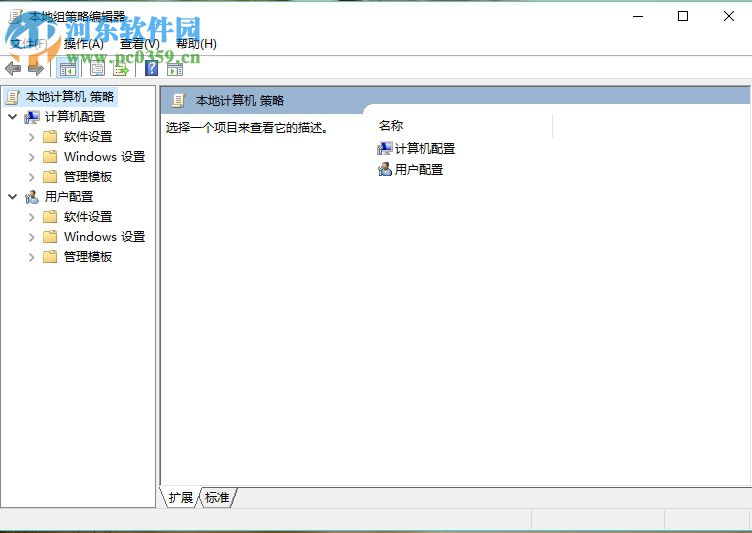Select Windows 设置 label under 计算机配置

(105, 157)
